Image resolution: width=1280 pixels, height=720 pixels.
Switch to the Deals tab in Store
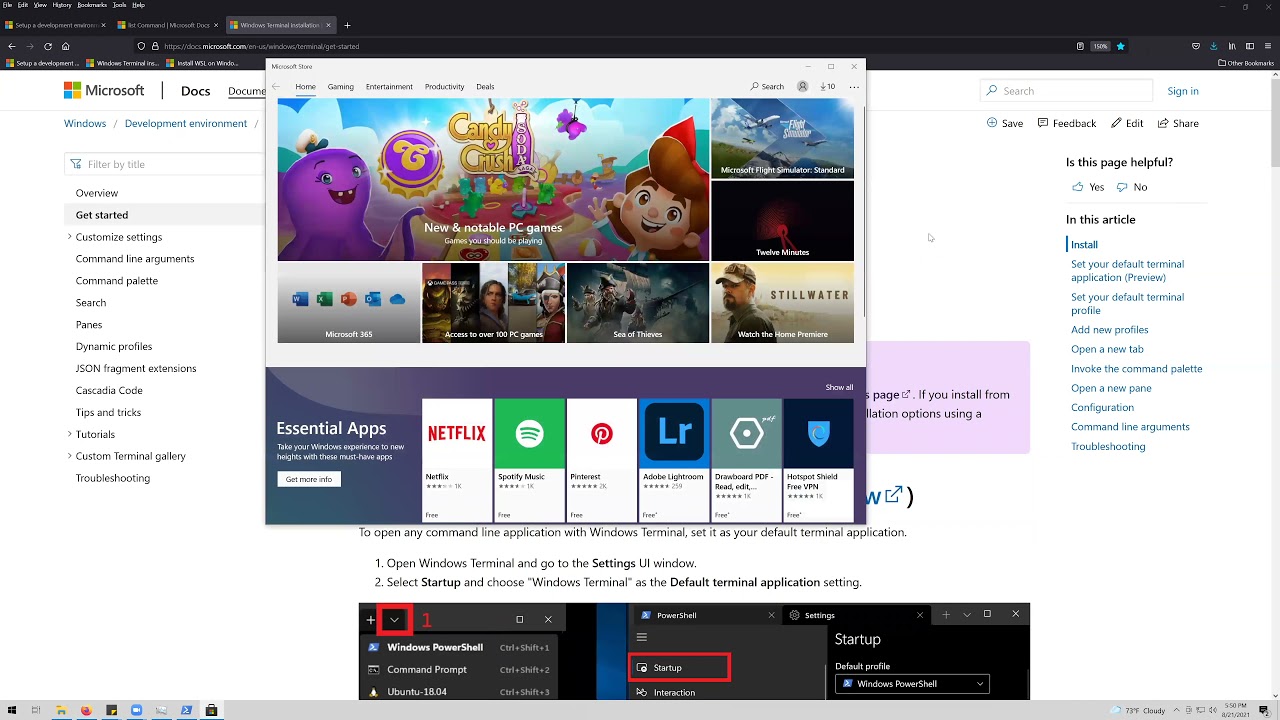(485, 86)
